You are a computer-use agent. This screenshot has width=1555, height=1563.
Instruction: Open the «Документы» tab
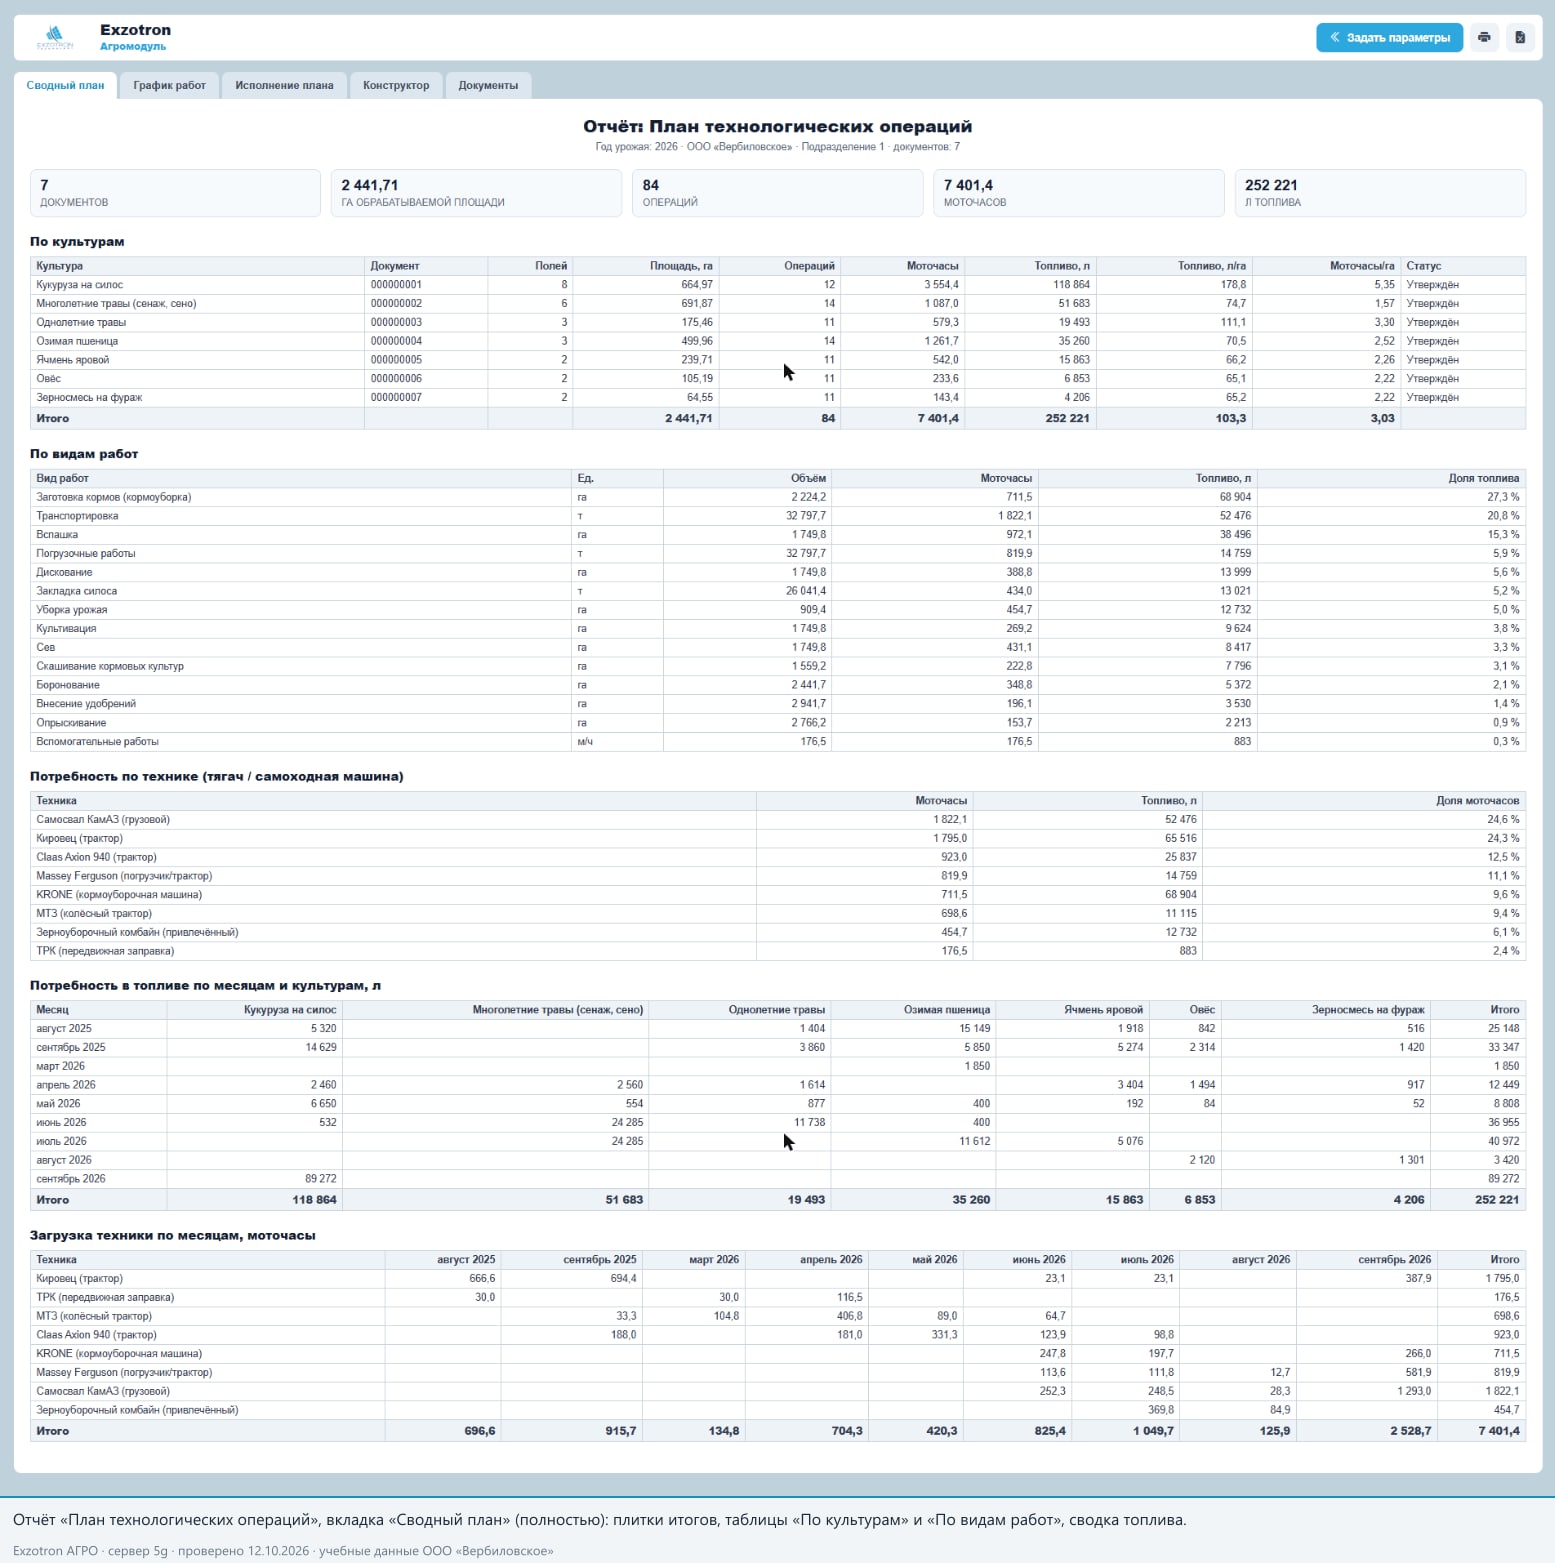point(488,85)
